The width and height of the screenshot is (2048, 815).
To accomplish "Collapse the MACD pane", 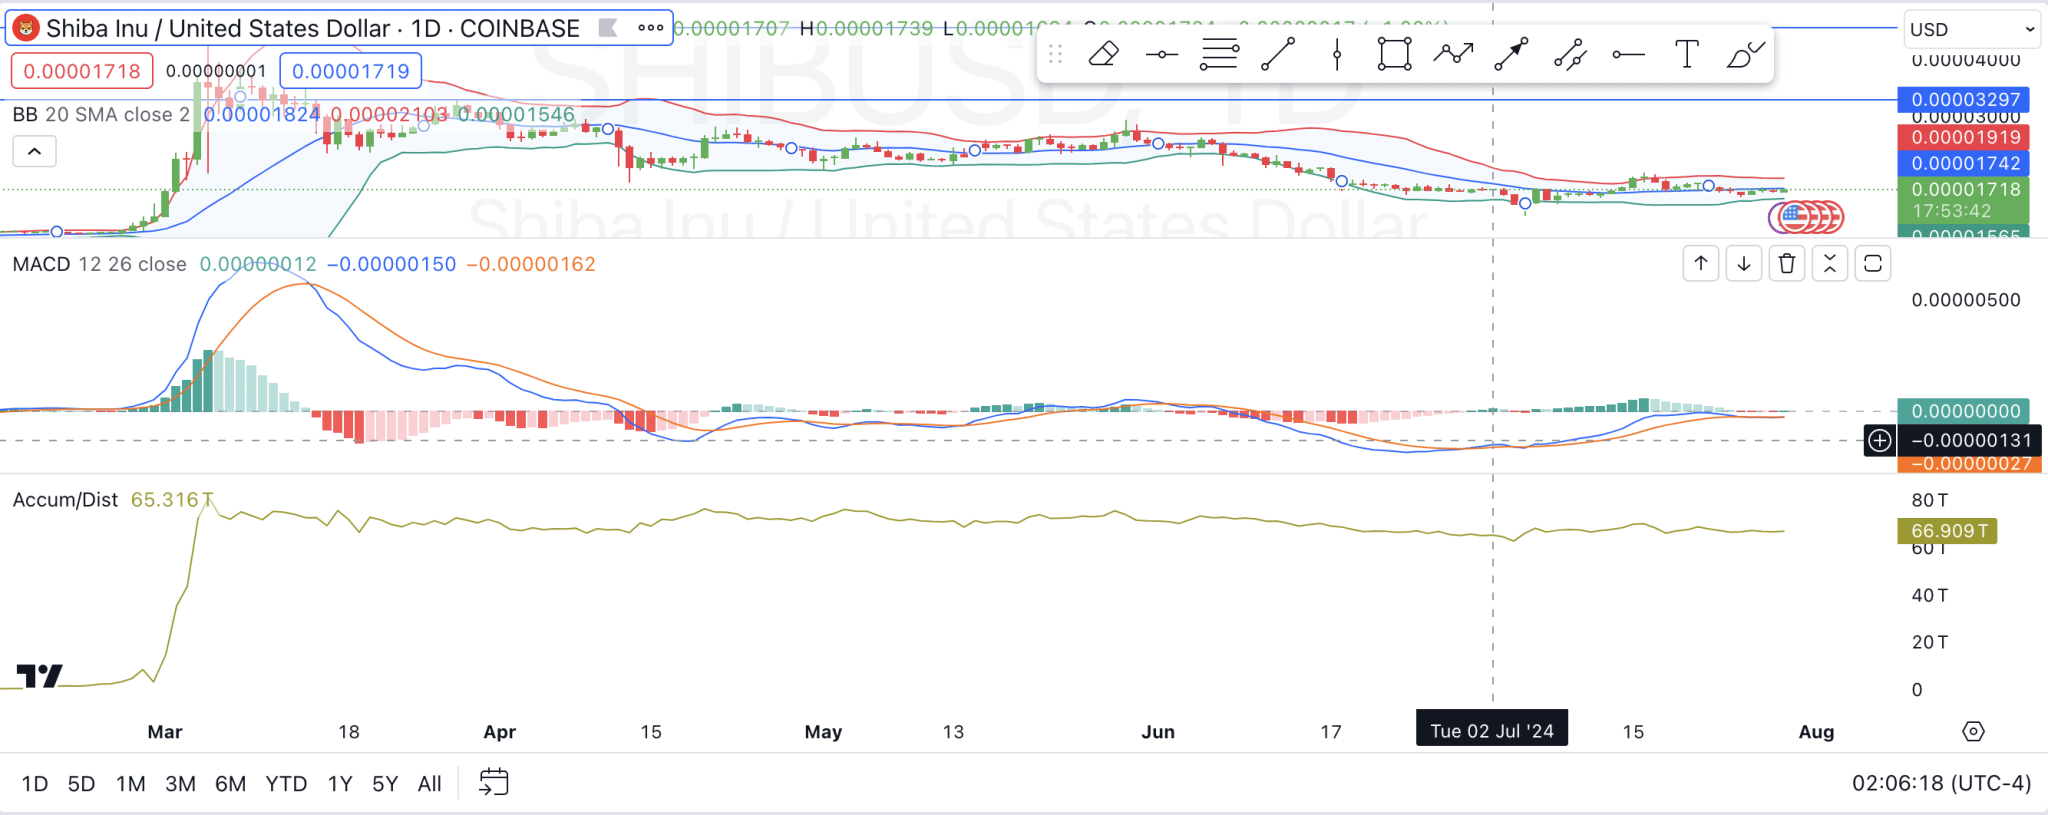I will point(1830,264).
